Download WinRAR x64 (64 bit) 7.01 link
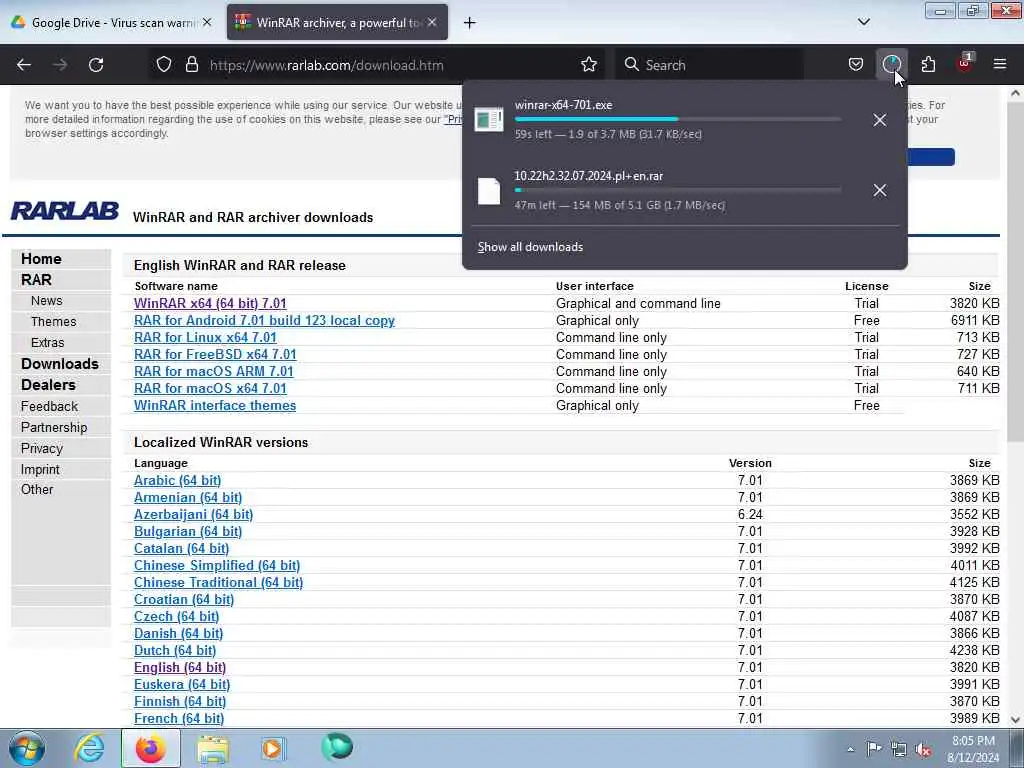This screenshot has height=768, width=1024. coord(210,303)
